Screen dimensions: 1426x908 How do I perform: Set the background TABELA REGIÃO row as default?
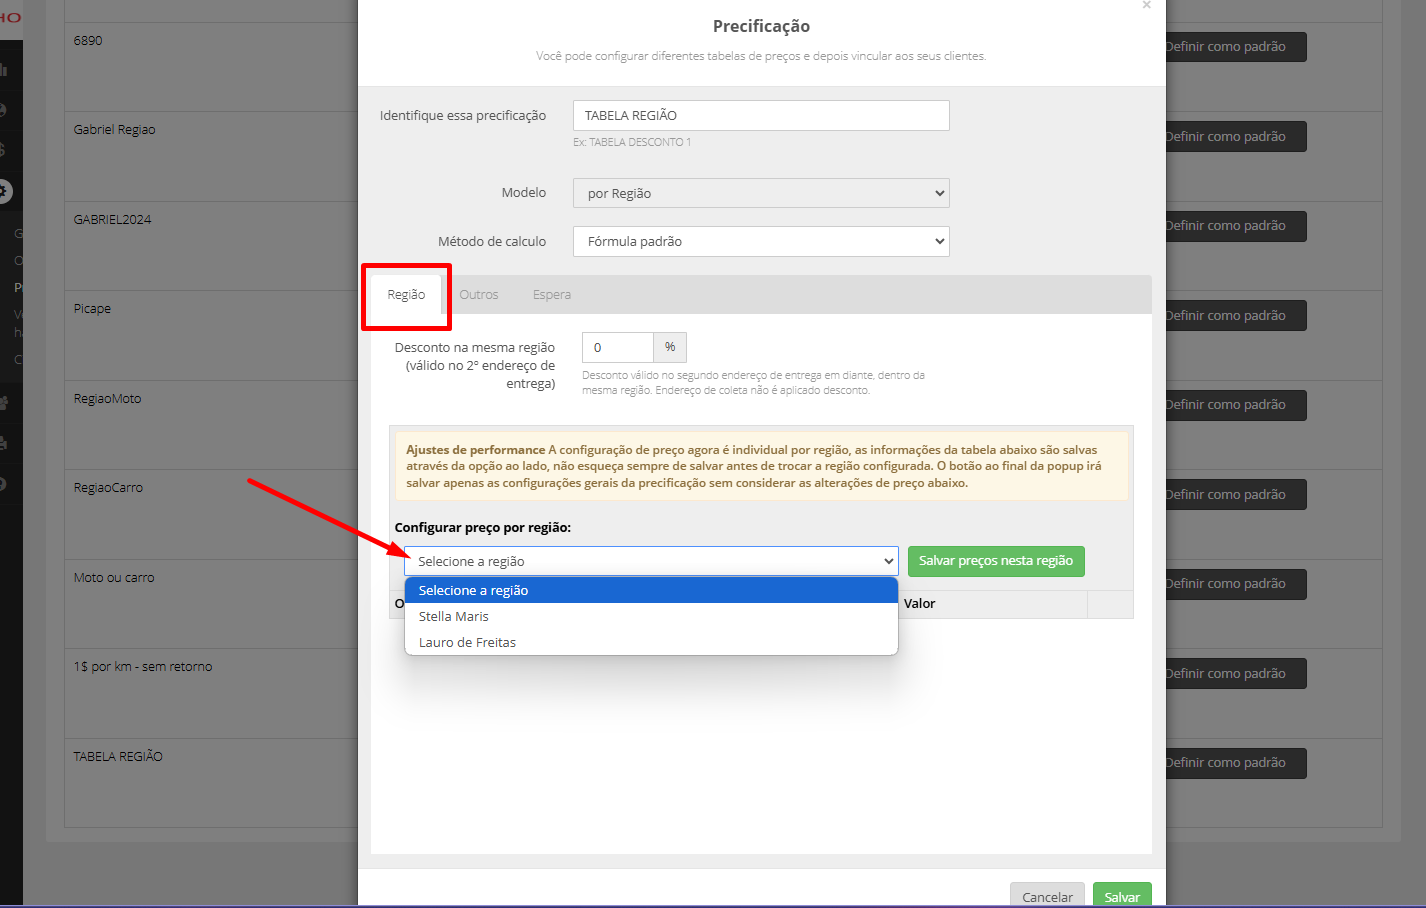pos(1235,763)
